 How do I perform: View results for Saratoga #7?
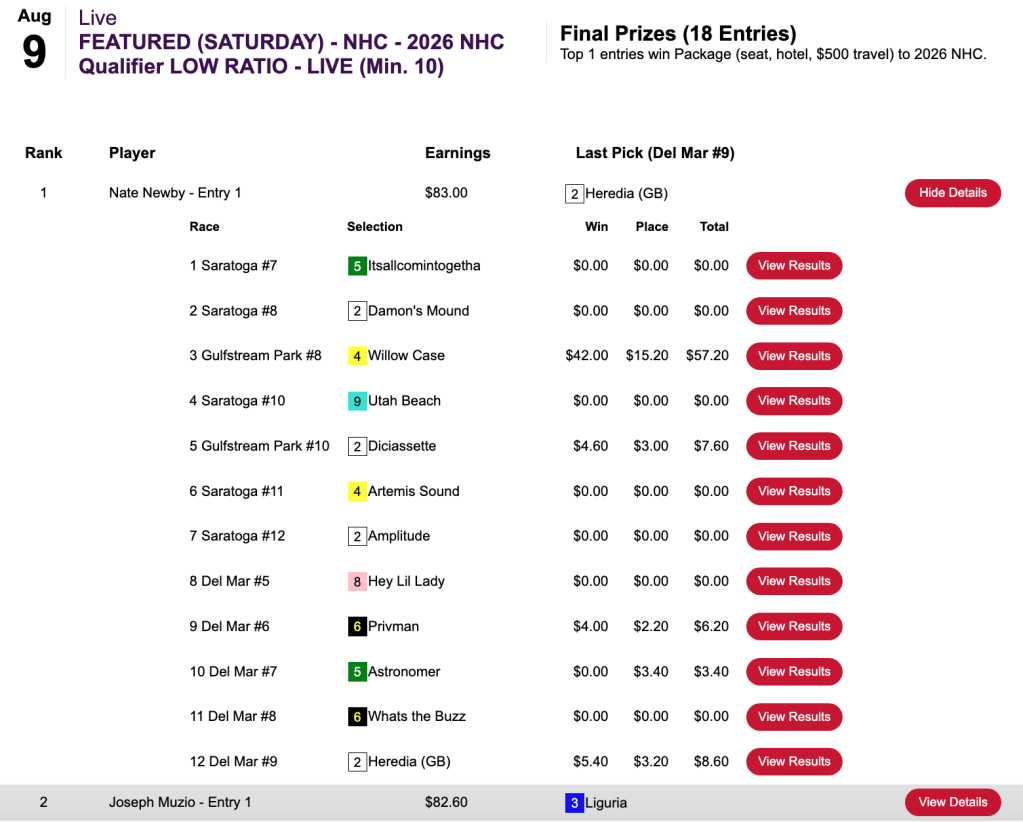[794, 266]
